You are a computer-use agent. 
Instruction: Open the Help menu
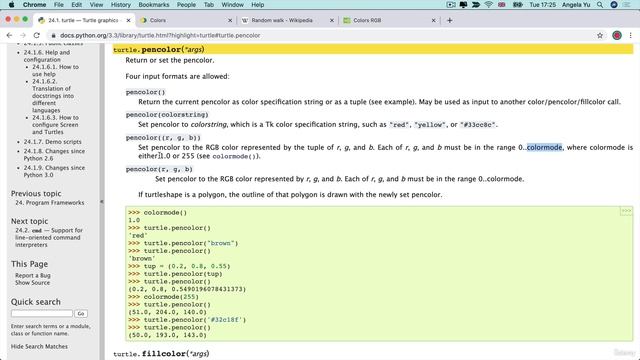[x=258, y=5]
